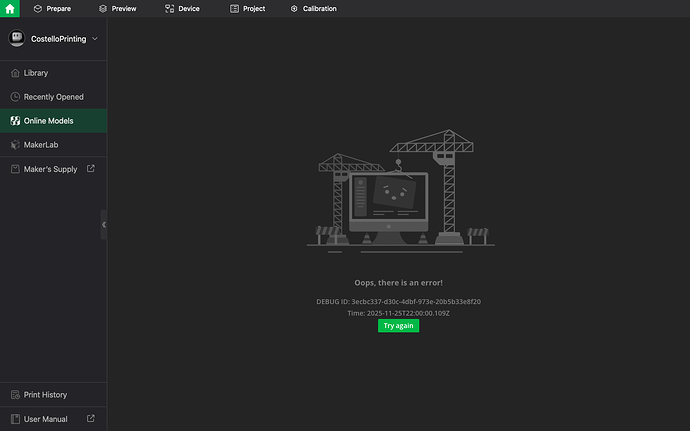Screen dimensions: 690x431
Task: Click the external link icon beside Maker's Supply
Action: click(91, 169)
